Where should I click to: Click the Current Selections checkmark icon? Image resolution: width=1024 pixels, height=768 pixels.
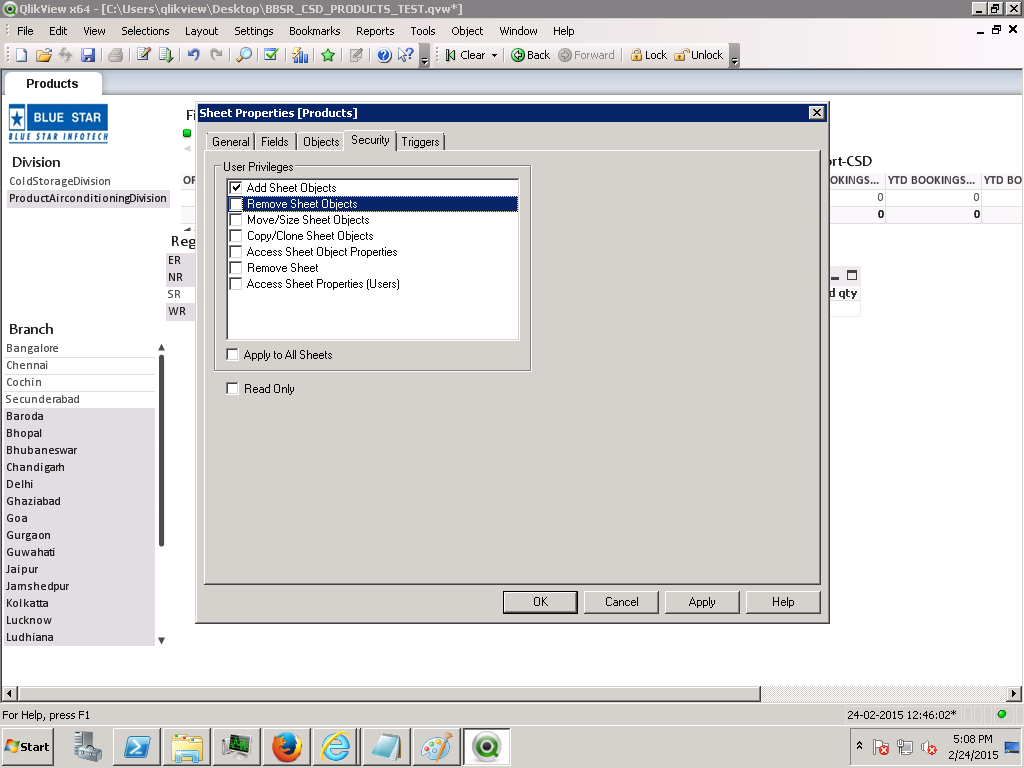pos(271,56)
